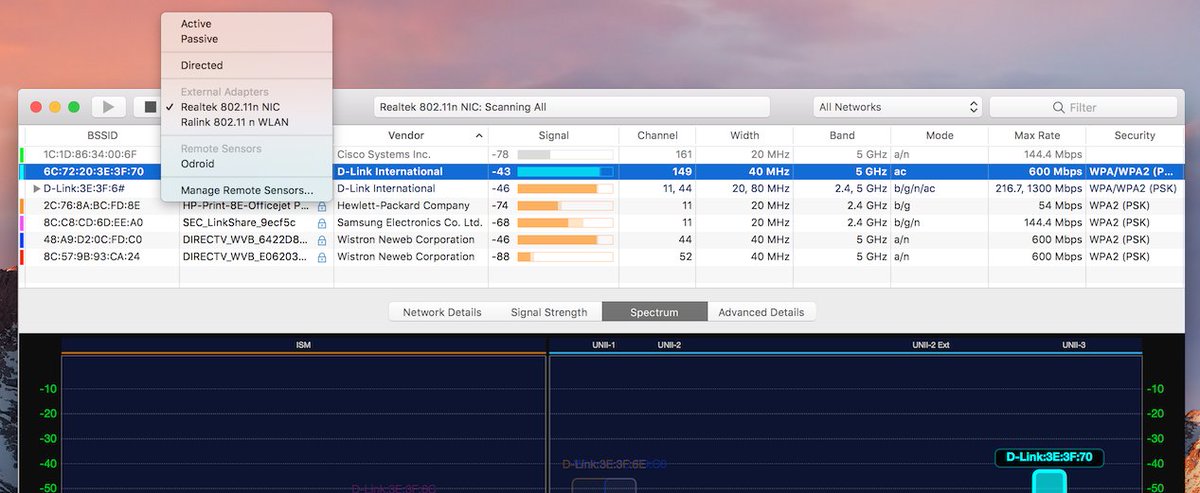Toggle Vendor column sort arrow

(478, 136)
